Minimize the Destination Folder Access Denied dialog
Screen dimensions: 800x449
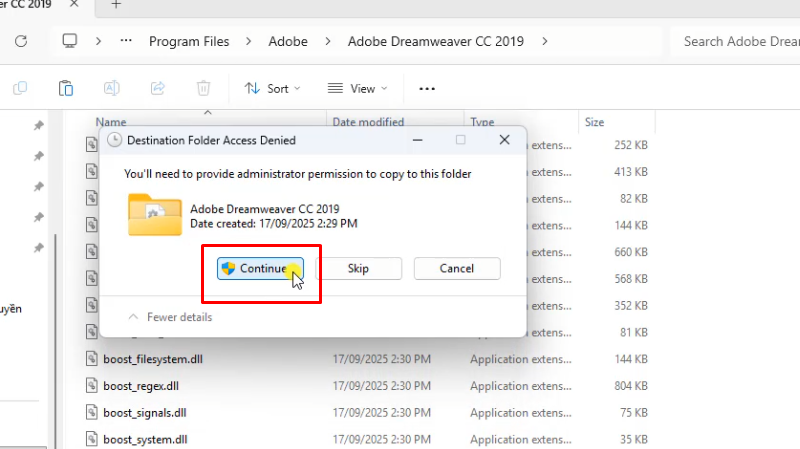[417, 140]
